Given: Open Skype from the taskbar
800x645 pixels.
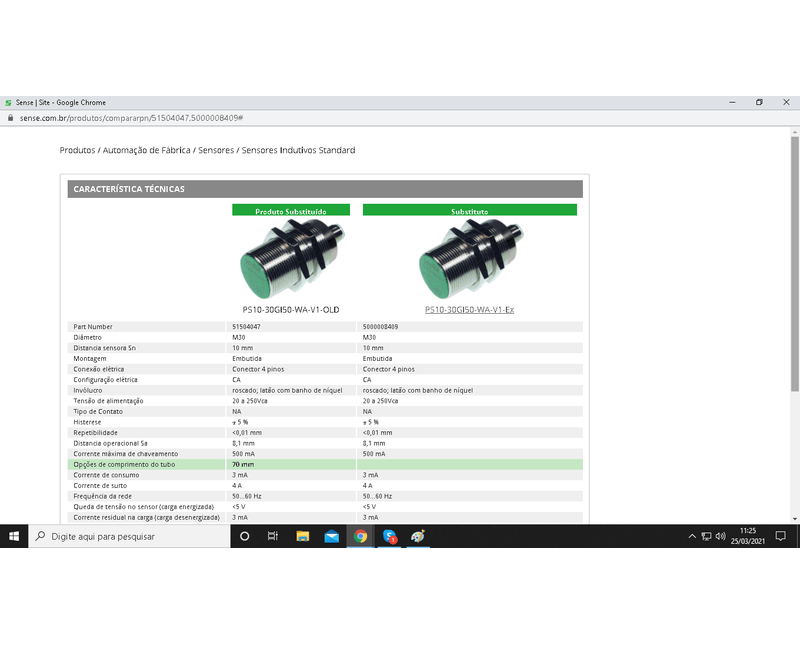Looking at the screenshot, I should (390, 536).
